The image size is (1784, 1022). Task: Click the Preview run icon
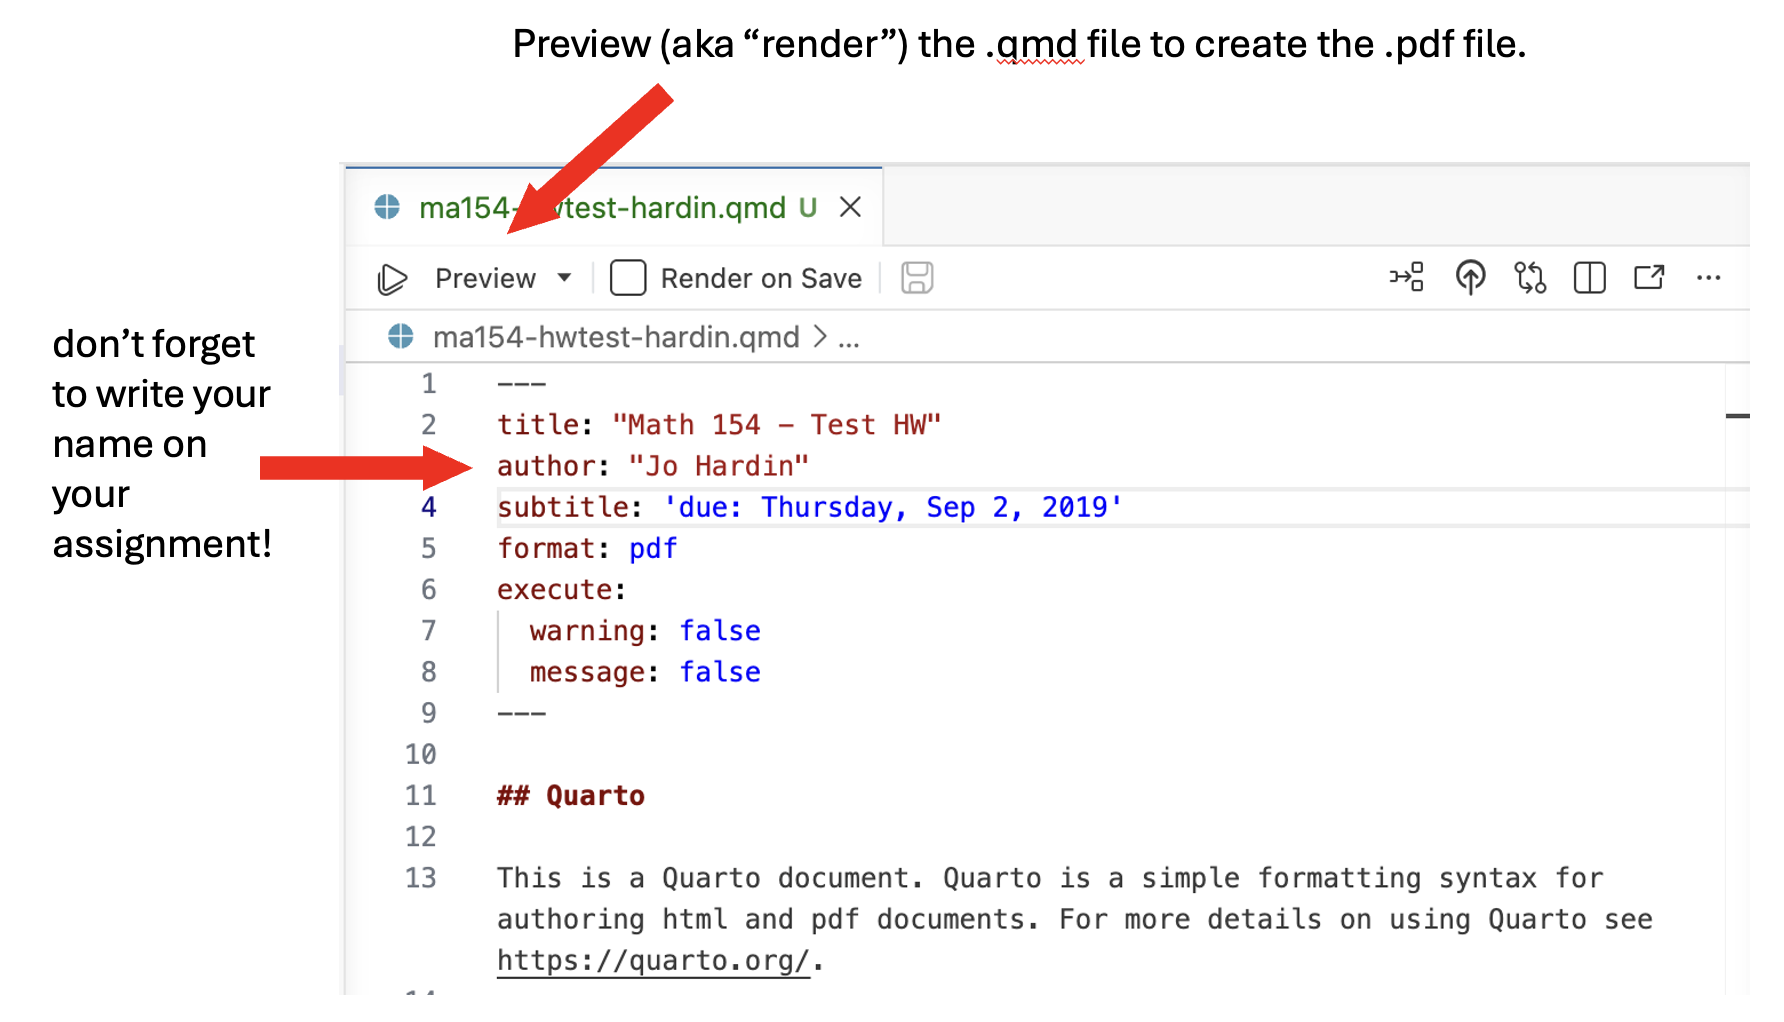pyautogui.click(x=392, y=279)
